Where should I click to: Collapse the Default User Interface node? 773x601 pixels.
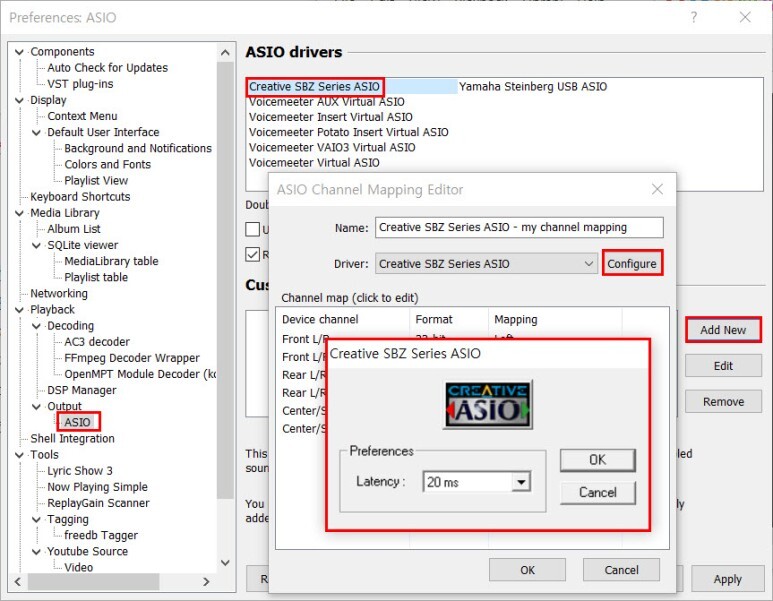36,132
